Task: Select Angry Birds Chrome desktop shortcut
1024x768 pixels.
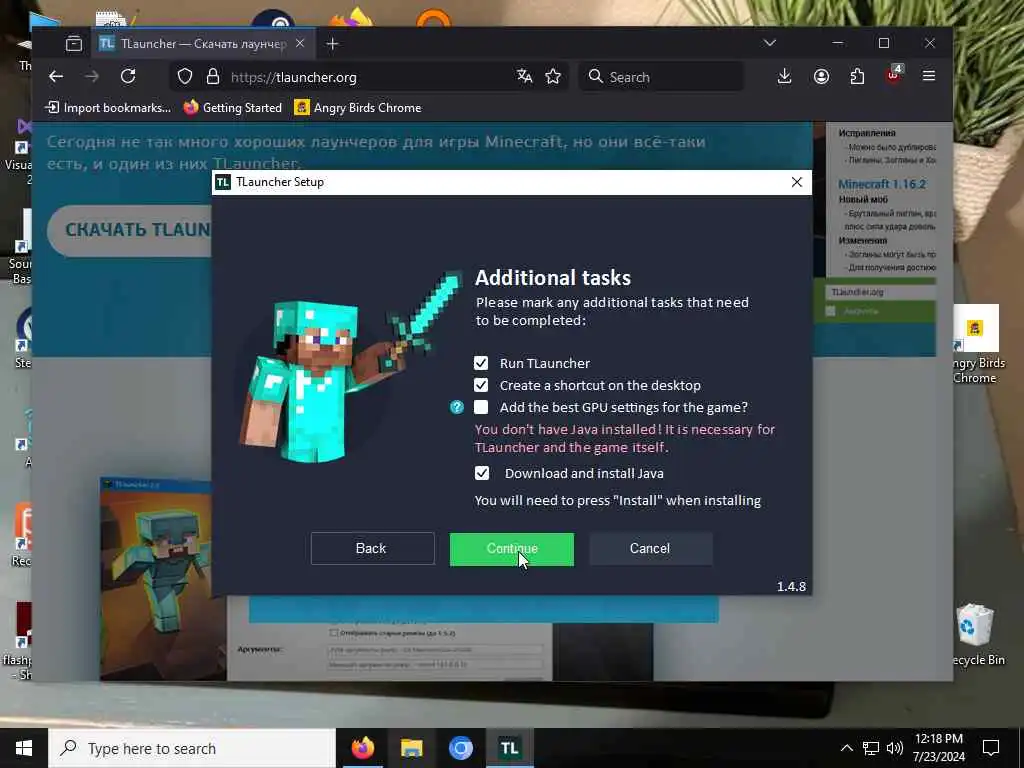Action: point(975,345)
